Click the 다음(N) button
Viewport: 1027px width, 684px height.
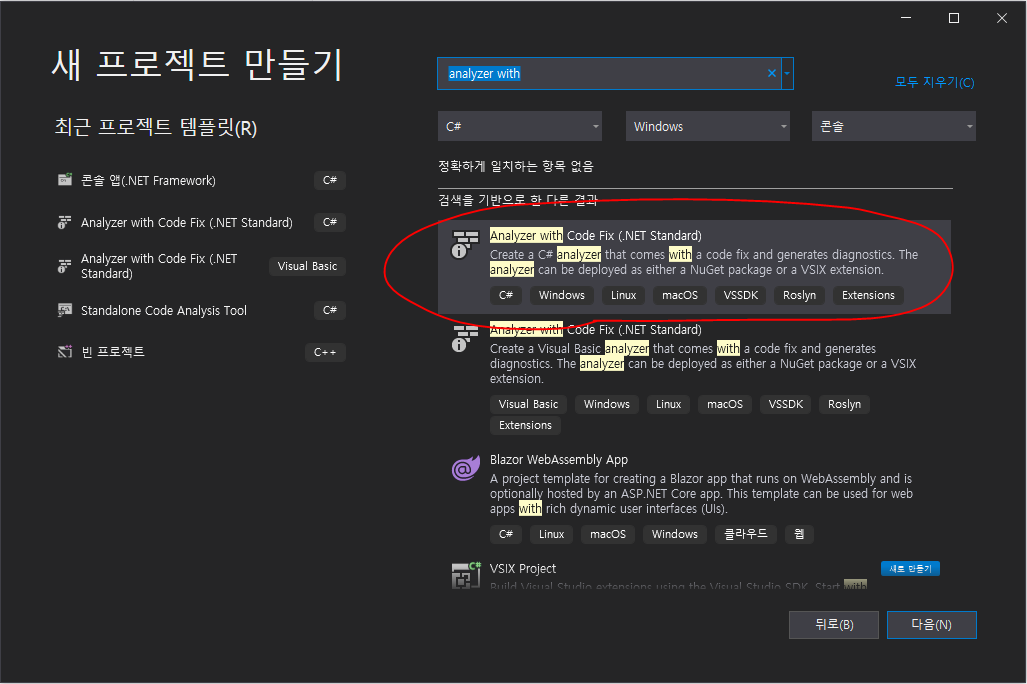click(931, 624)
